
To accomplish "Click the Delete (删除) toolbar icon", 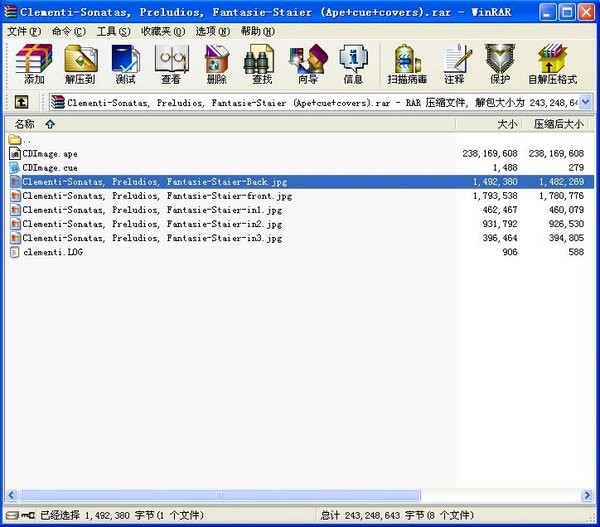I will tap(217, 64).
